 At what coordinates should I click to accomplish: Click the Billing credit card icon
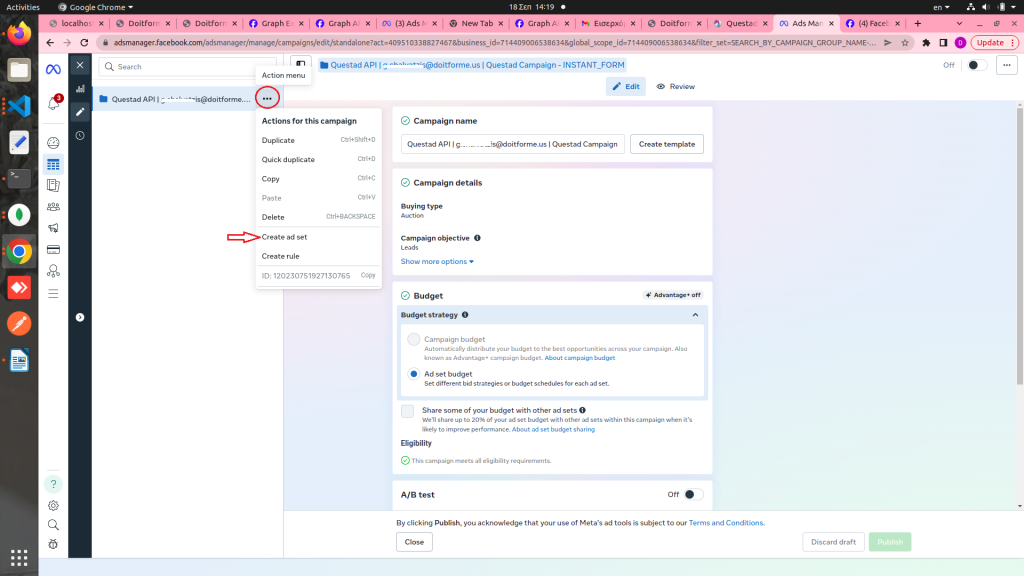53,249
